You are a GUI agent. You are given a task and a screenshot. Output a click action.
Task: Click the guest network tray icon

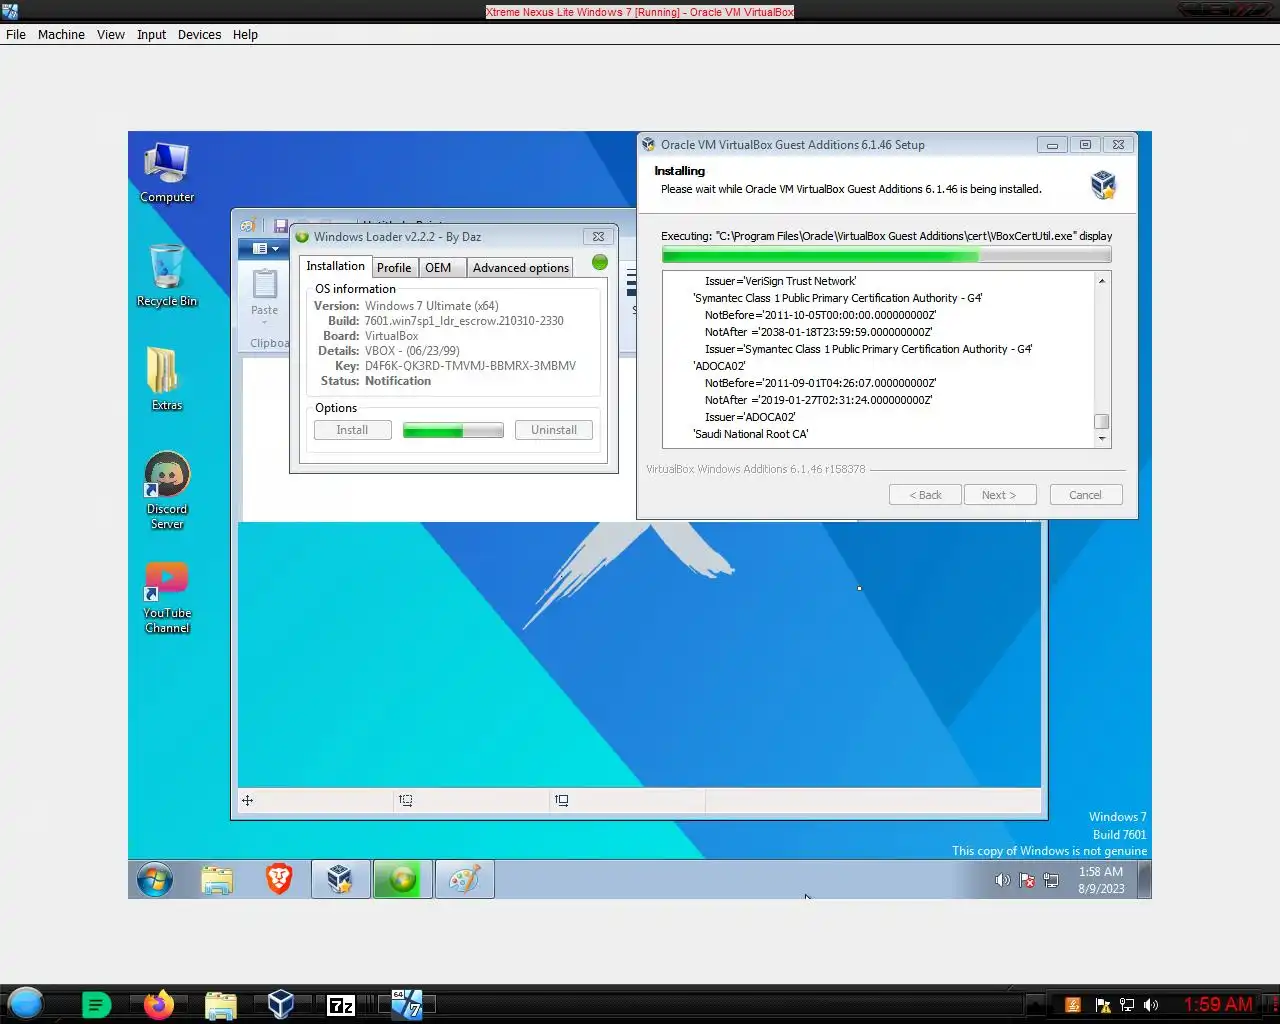[x=1051, y=880]
